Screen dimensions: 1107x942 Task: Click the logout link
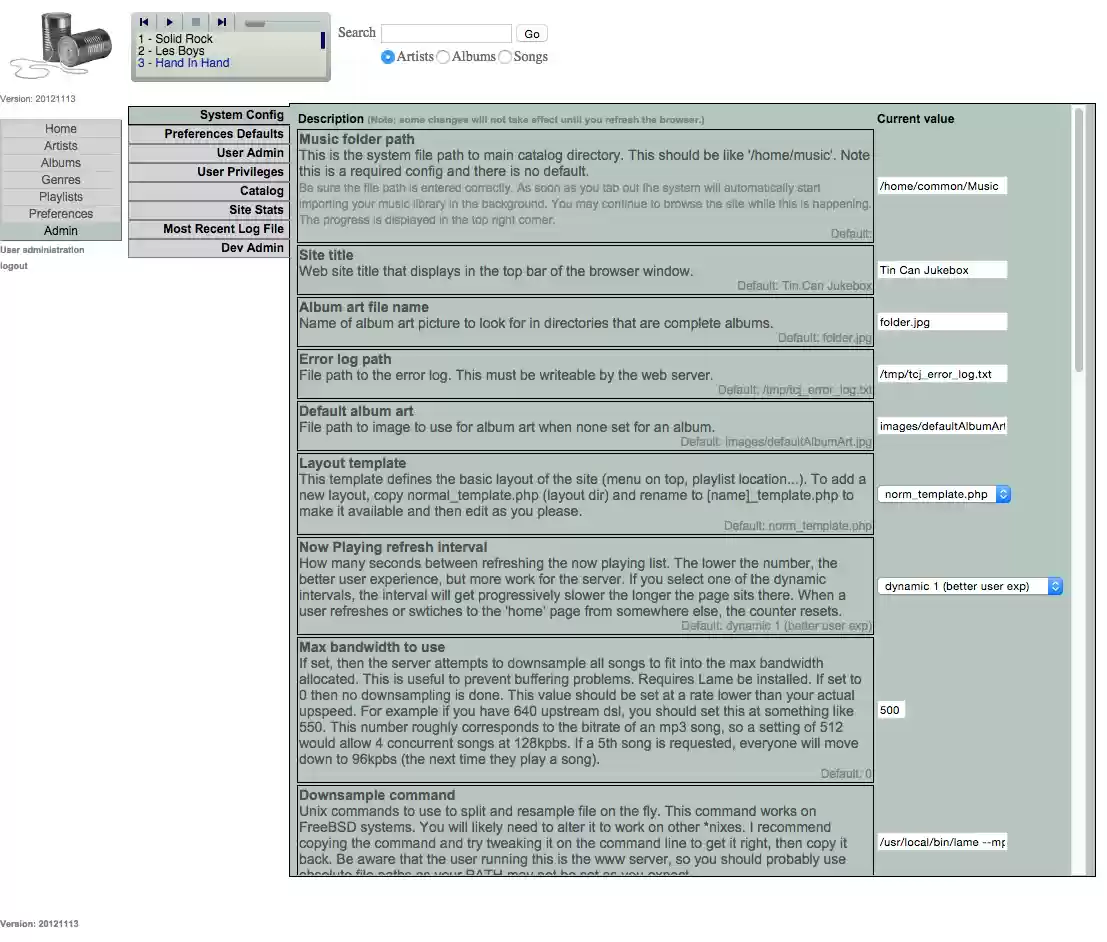[14, 265]
